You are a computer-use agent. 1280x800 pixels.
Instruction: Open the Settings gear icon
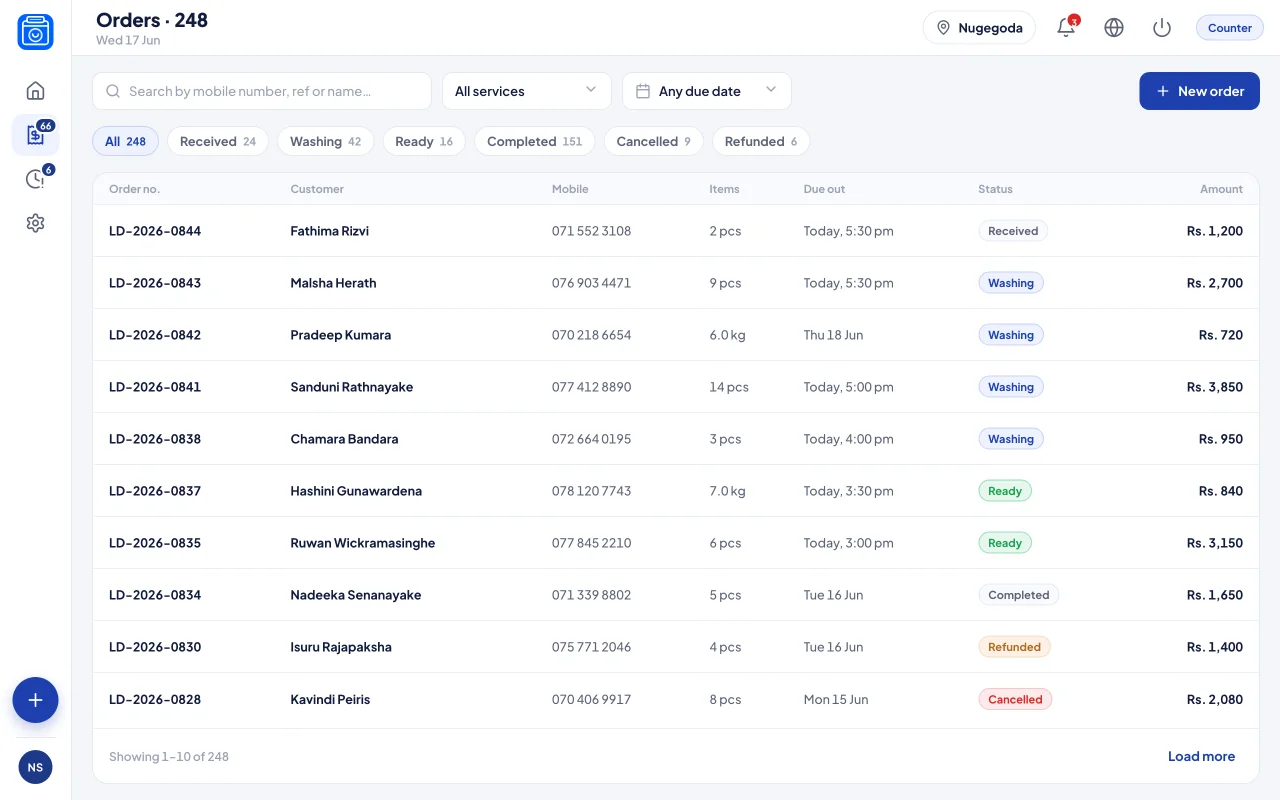click(x=35, y=223)
